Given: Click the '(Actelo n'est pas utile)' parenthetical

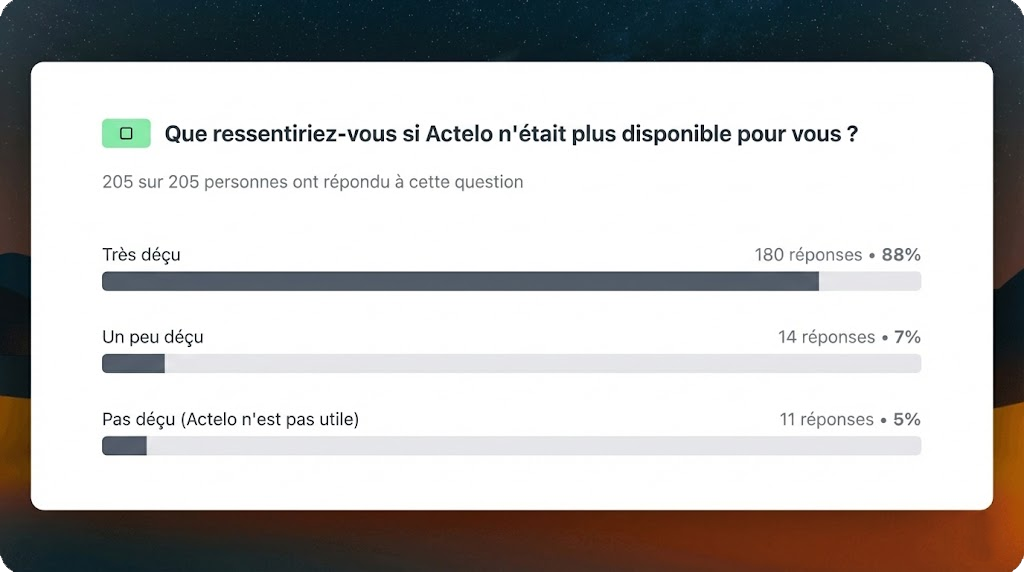Looking at the screenshot, I should (x=270, y=420).
